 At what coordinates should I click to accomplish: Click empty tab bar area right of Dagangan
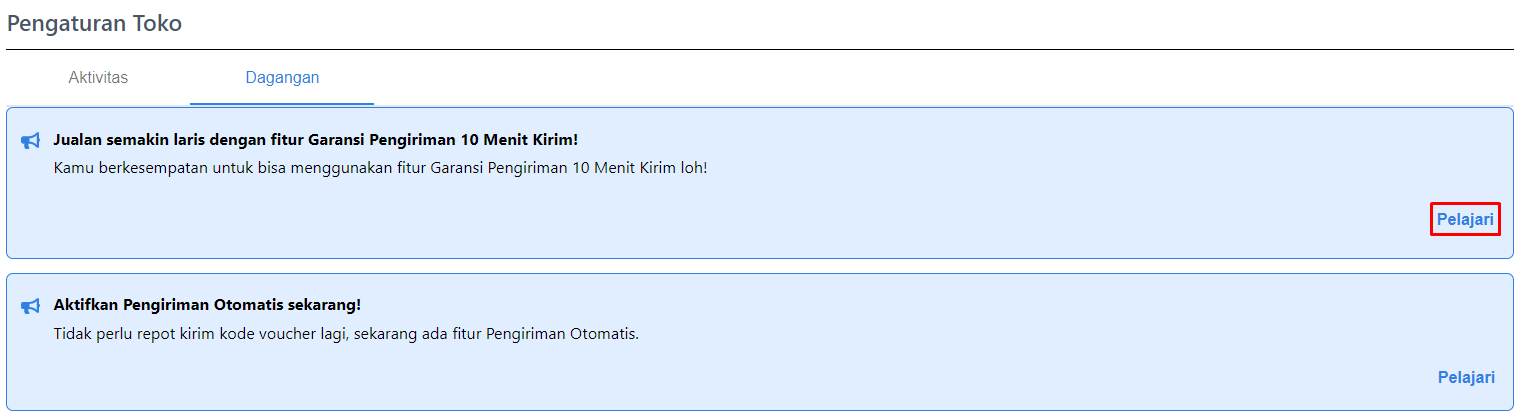click(x=900, y=78)
